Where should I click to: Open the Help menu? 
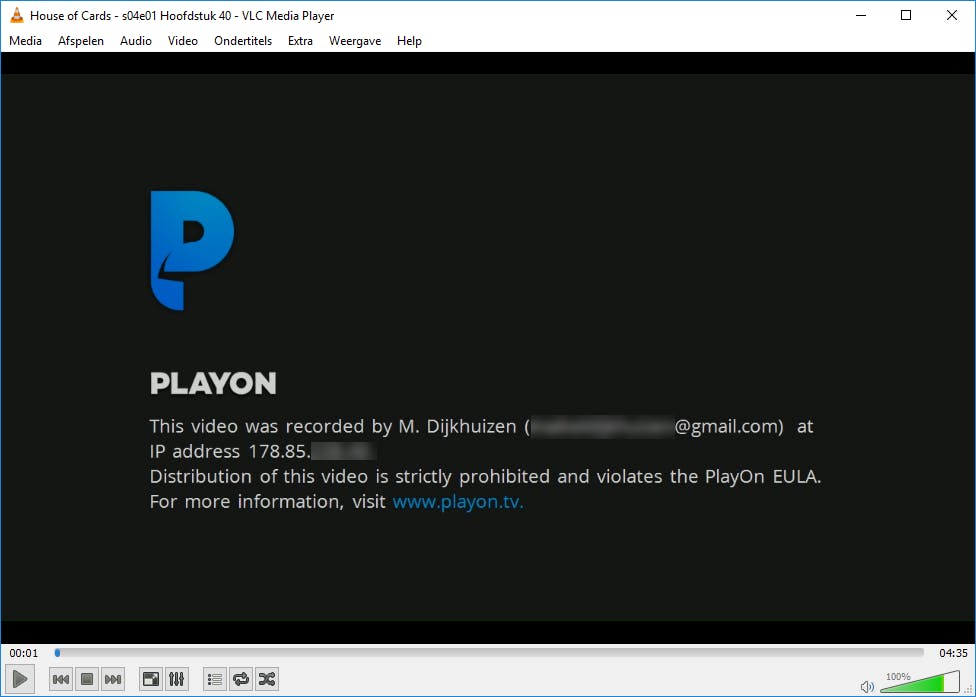[x=409, y=40]
